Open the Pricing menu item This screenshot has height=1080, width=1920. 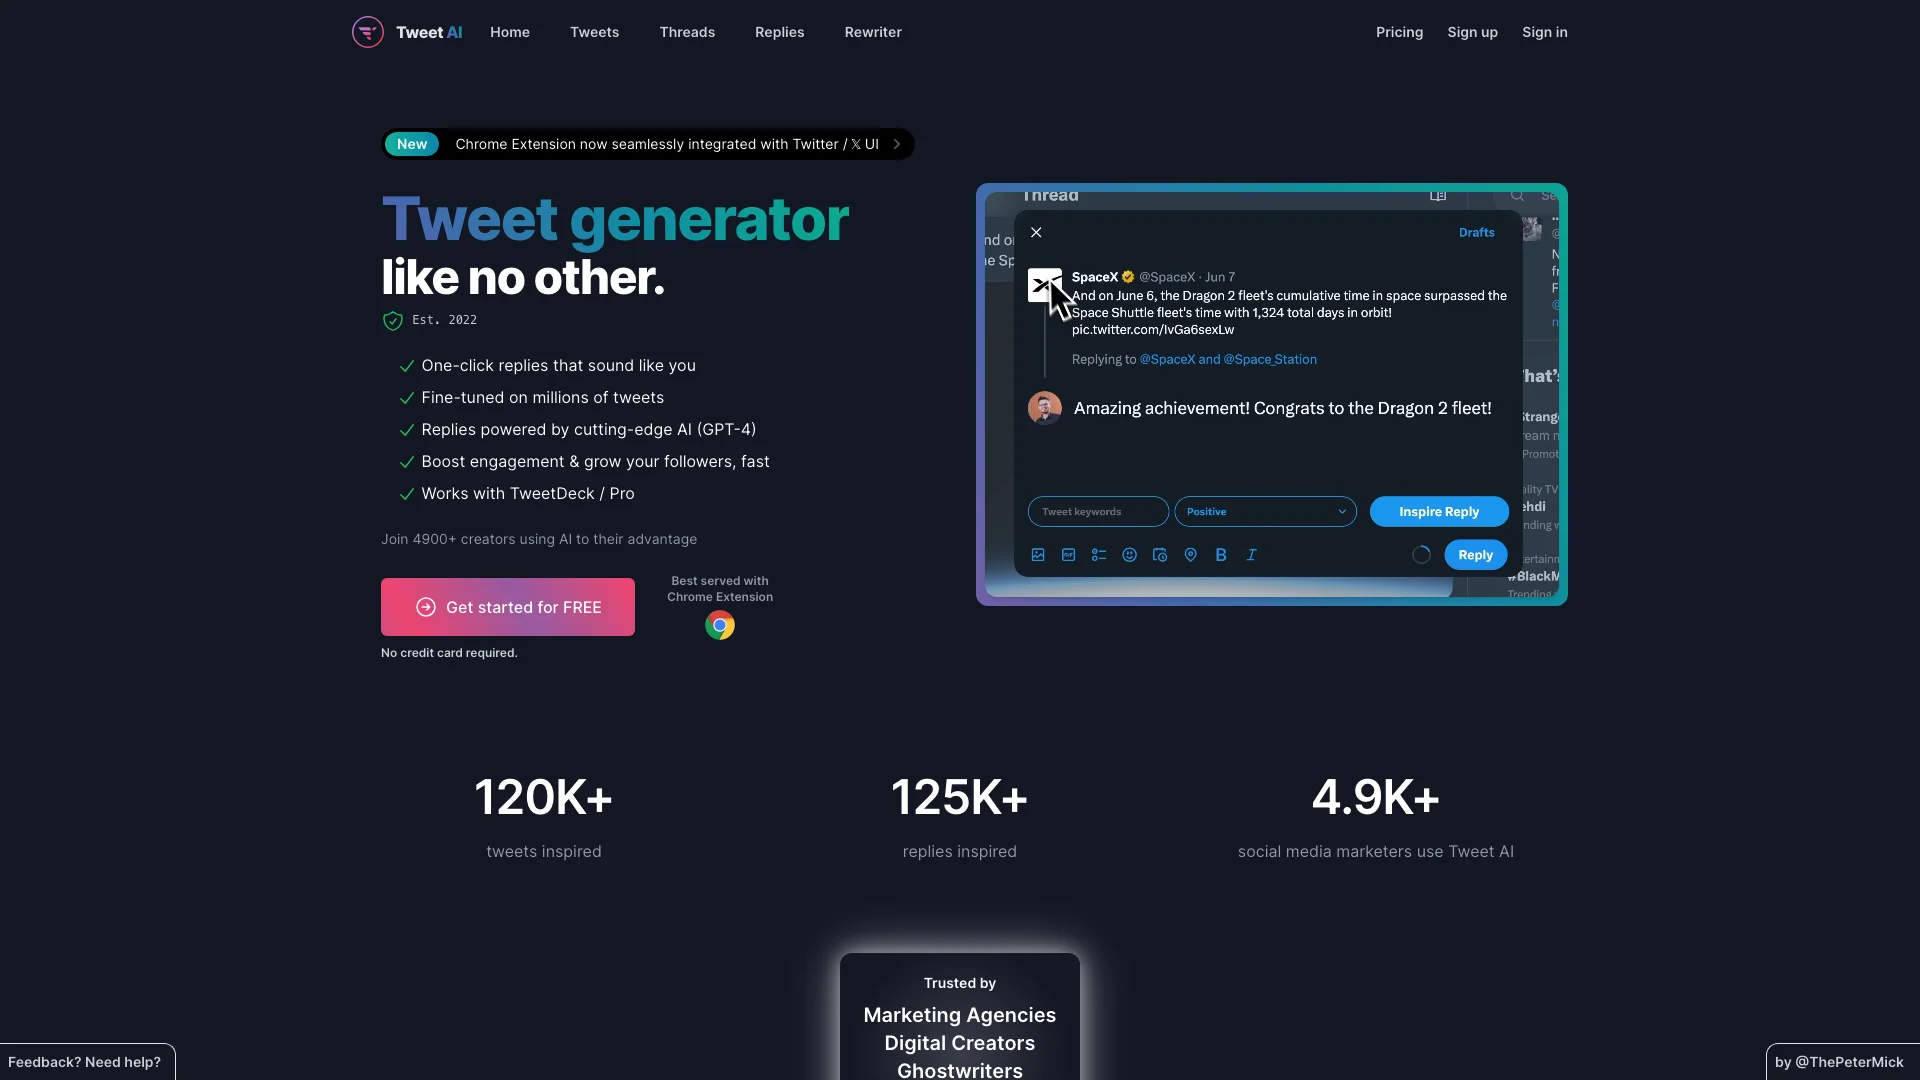tap(1399, 32)
